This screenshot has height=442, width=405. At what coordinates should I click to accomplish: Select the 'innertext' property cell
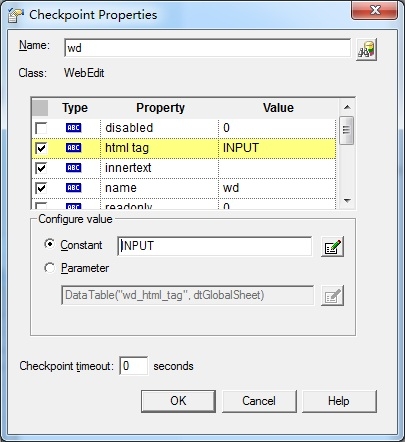tap(159, 168)
